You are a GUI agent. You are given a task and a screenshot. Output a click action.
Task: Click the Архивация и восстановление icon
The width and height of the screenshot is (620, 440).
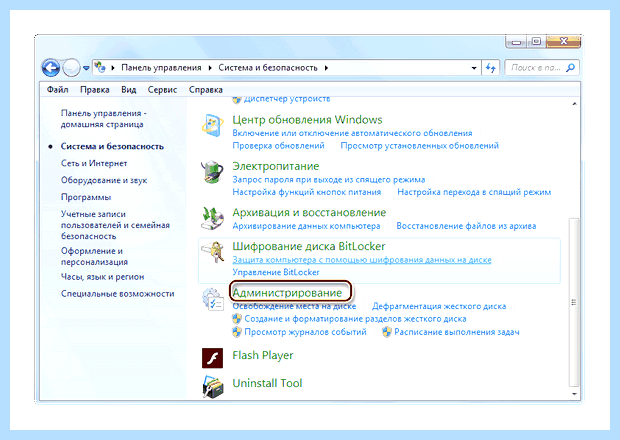212,218
